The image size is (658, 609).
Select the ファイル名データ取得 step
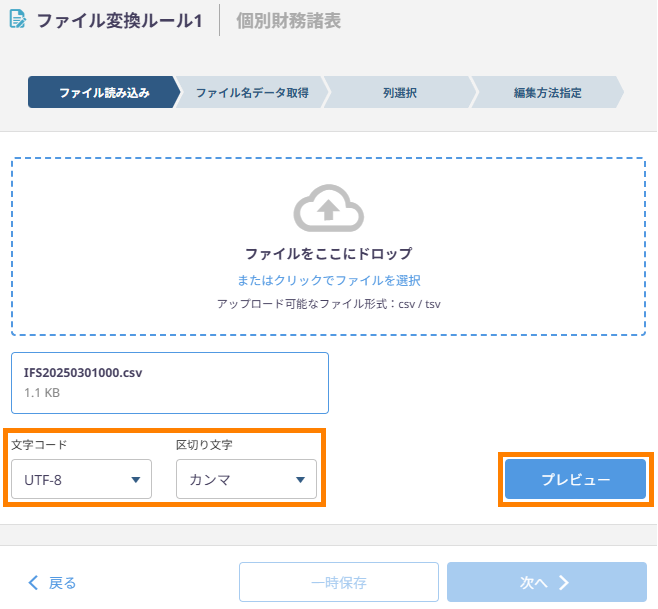click(x=252, y=92)
